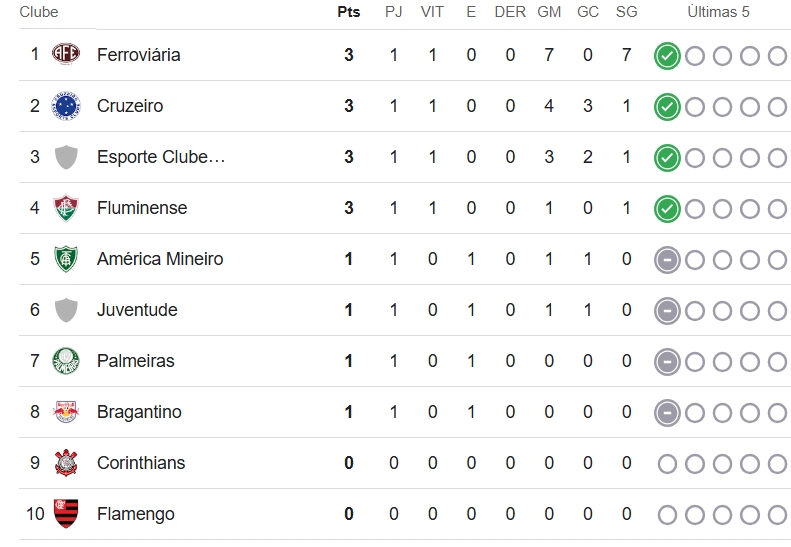Viewport: 791px width, 547px height.
Task: Click Cruzeiro's green win result icon
Action: click(x=667, y=107)
